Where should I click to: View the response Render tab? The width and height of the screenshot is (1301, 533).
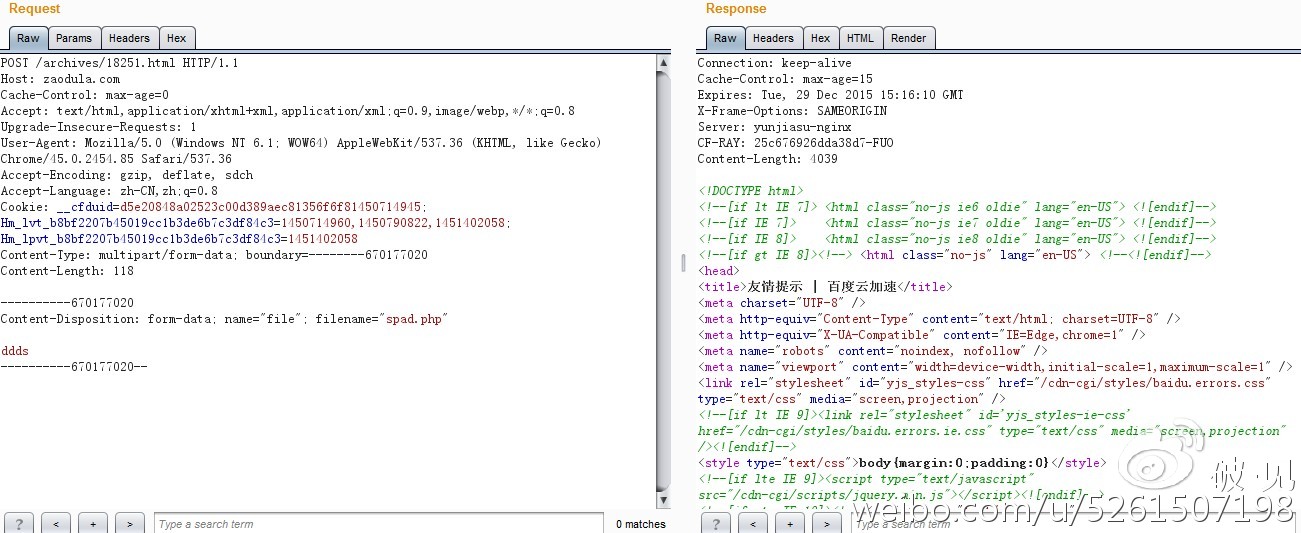[909, 38]
